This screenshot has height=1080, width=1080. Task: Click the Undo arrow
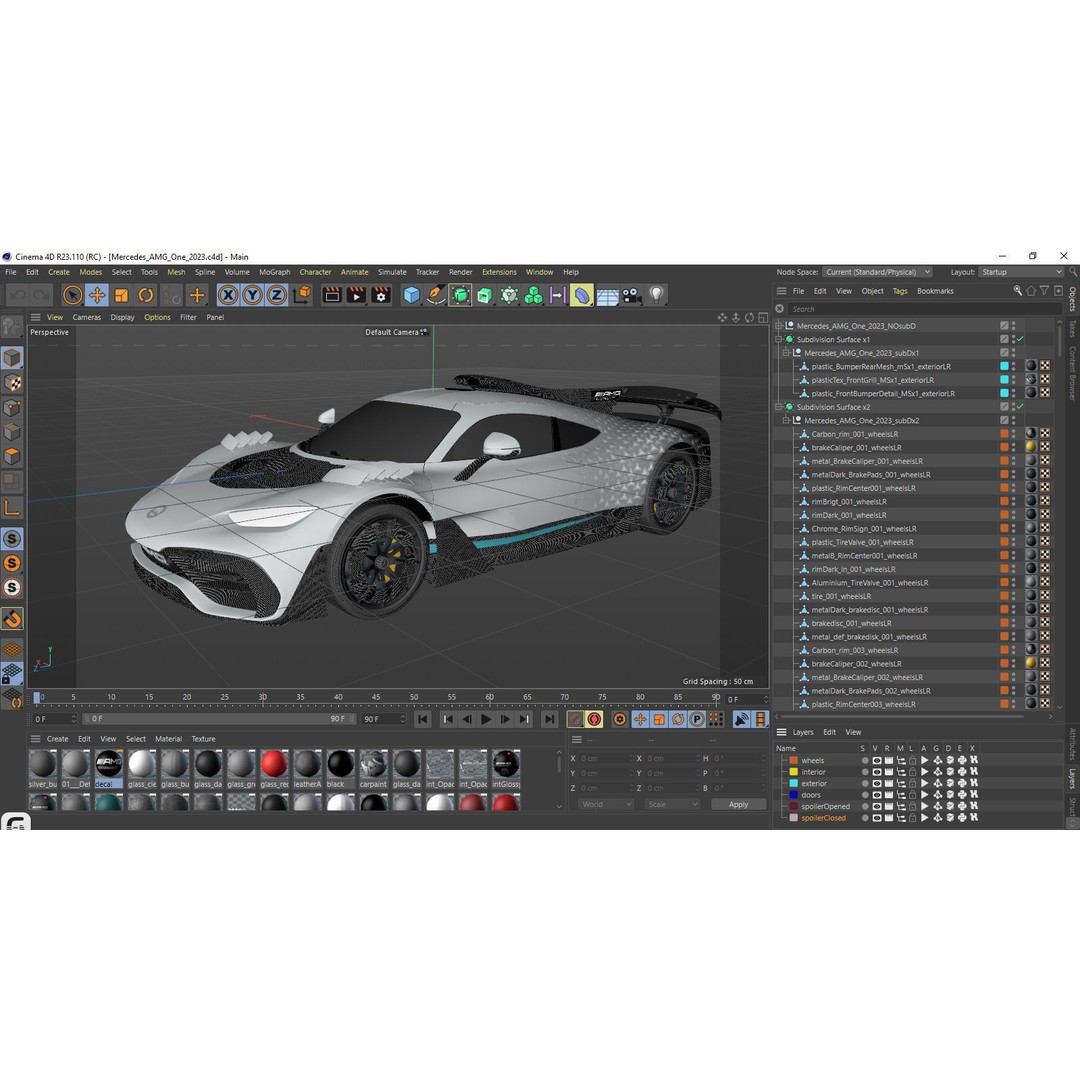click(x=17, y=295)
